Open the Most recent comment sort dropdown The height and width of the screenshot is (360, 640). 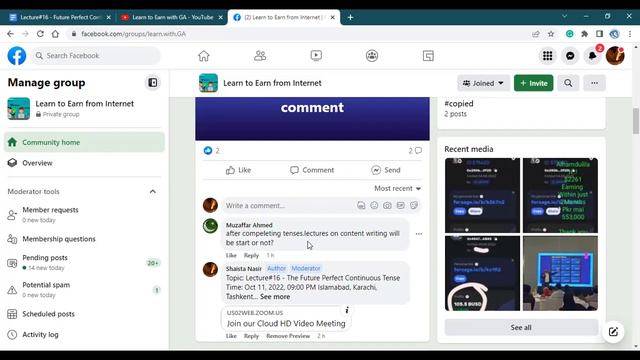click(x=398, y=188)
